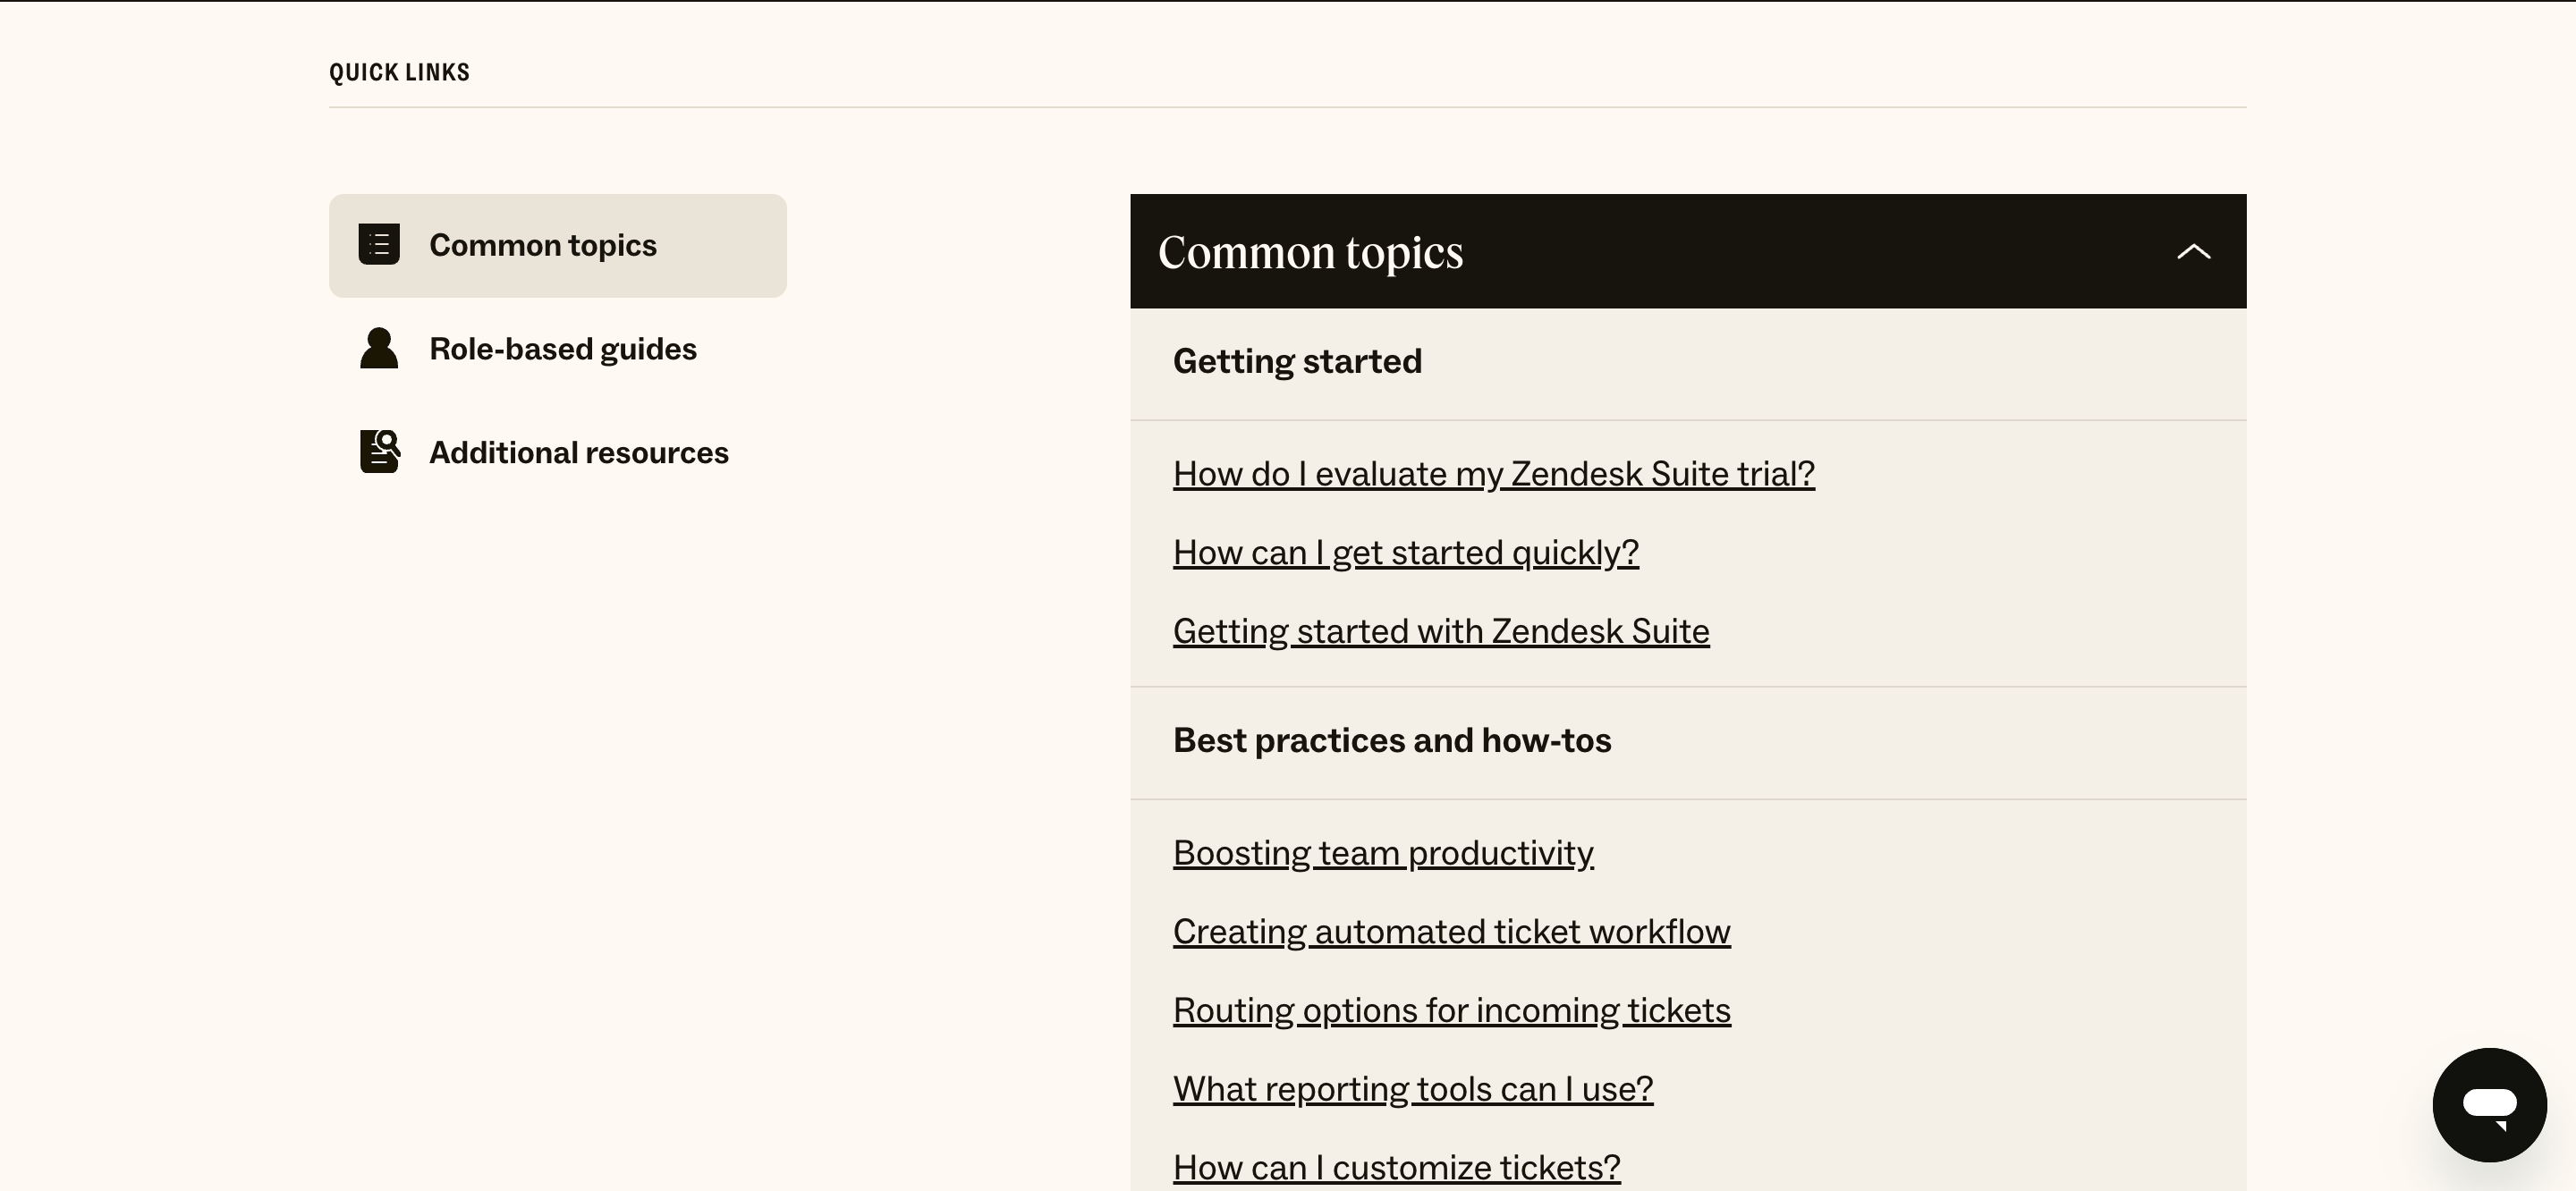This screenshot has width=2576, height=1191.
Task: Click the Role-based guides person icon
Action: click(378, 348)
